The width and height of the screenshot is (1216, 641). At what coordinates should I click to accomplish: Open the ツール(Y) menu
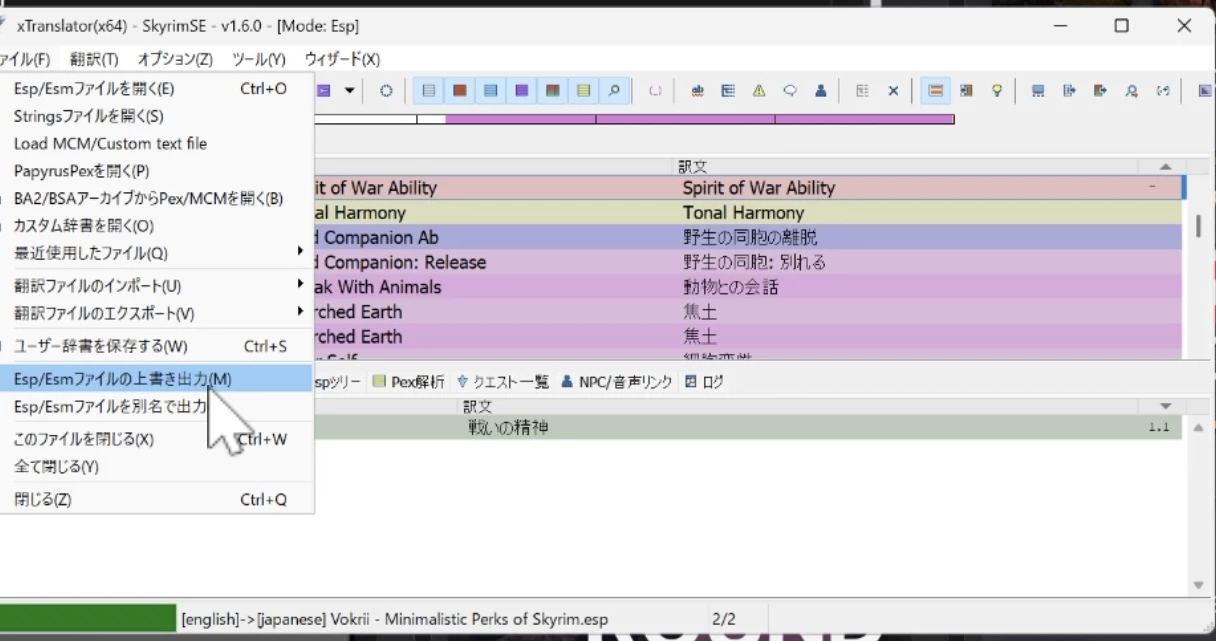(x=259, y=59)
